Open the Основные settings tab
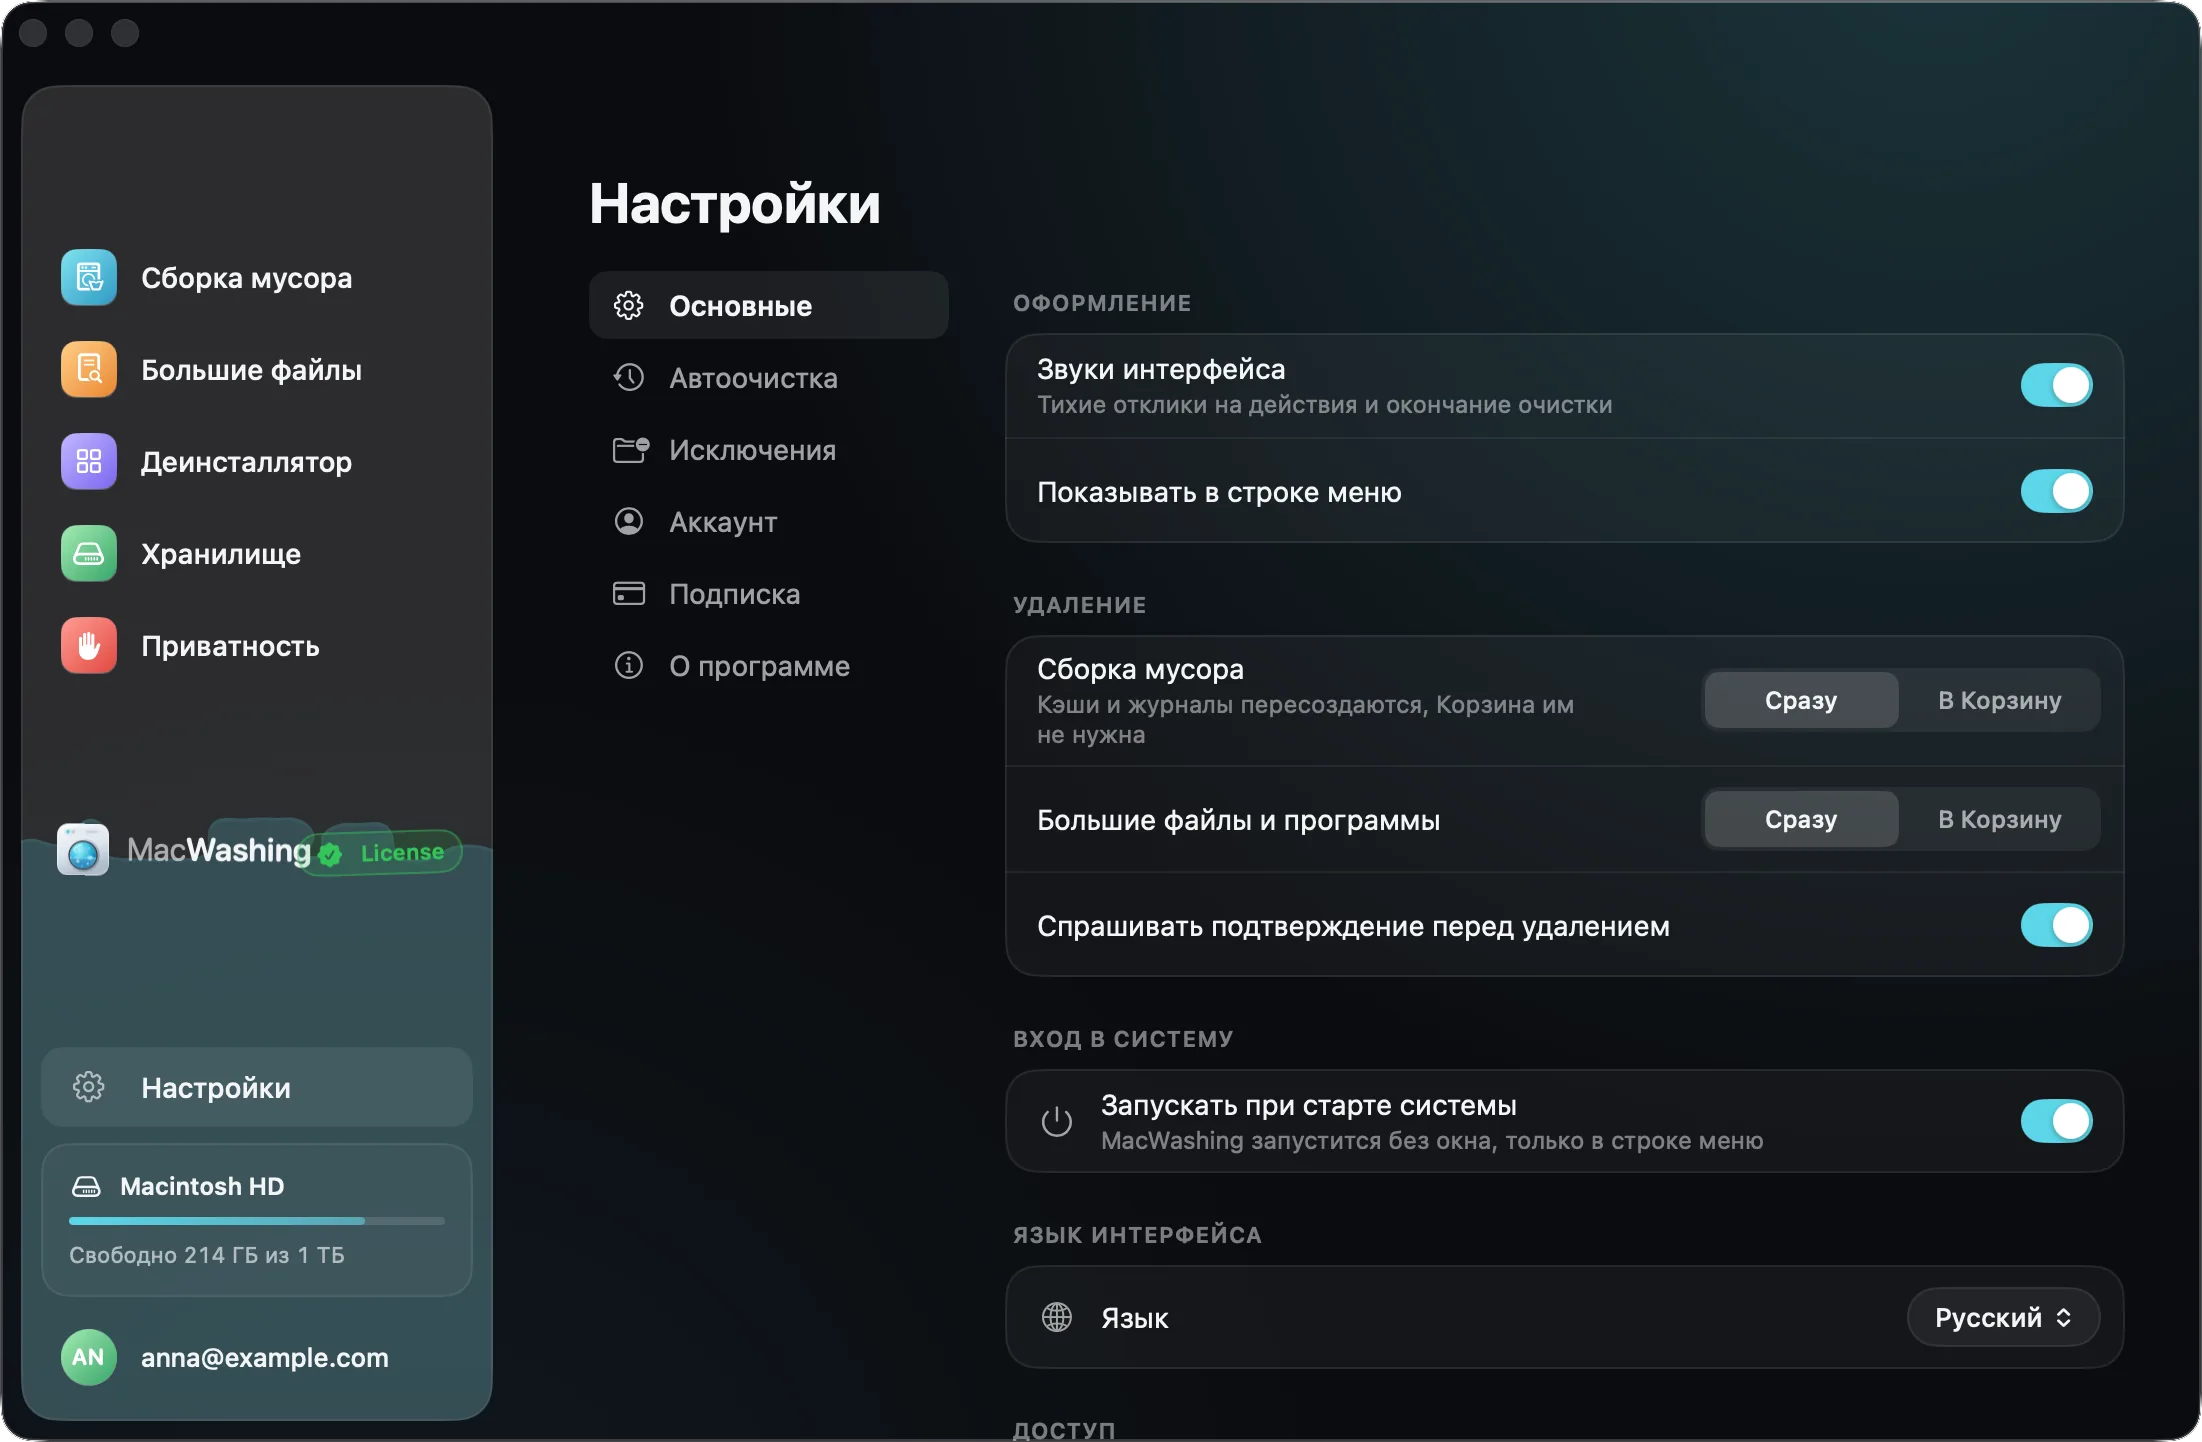2202x1442 pixels. [x=768, y=305]
